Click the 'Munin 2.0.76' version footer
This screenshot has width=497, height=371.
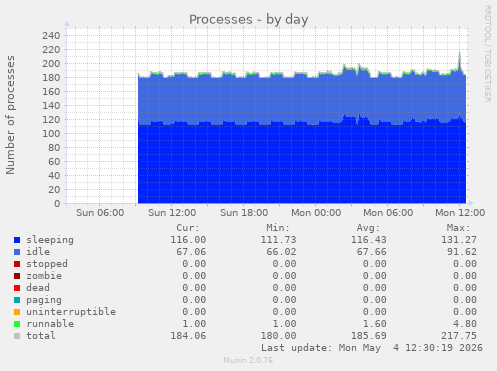248,360
